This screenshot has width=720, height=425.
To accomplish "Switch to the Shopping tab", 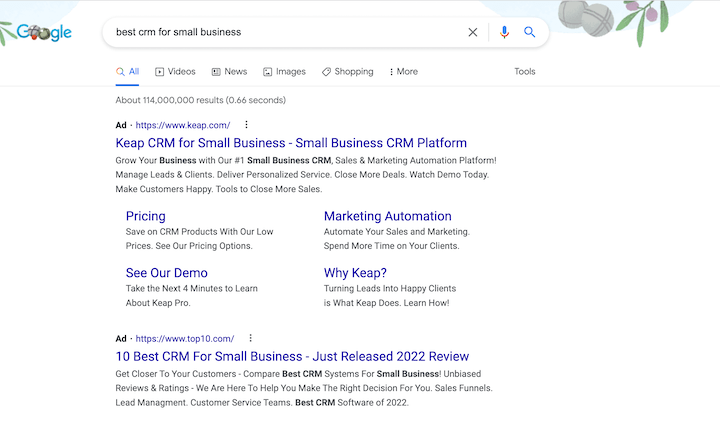I will (348, 72).
